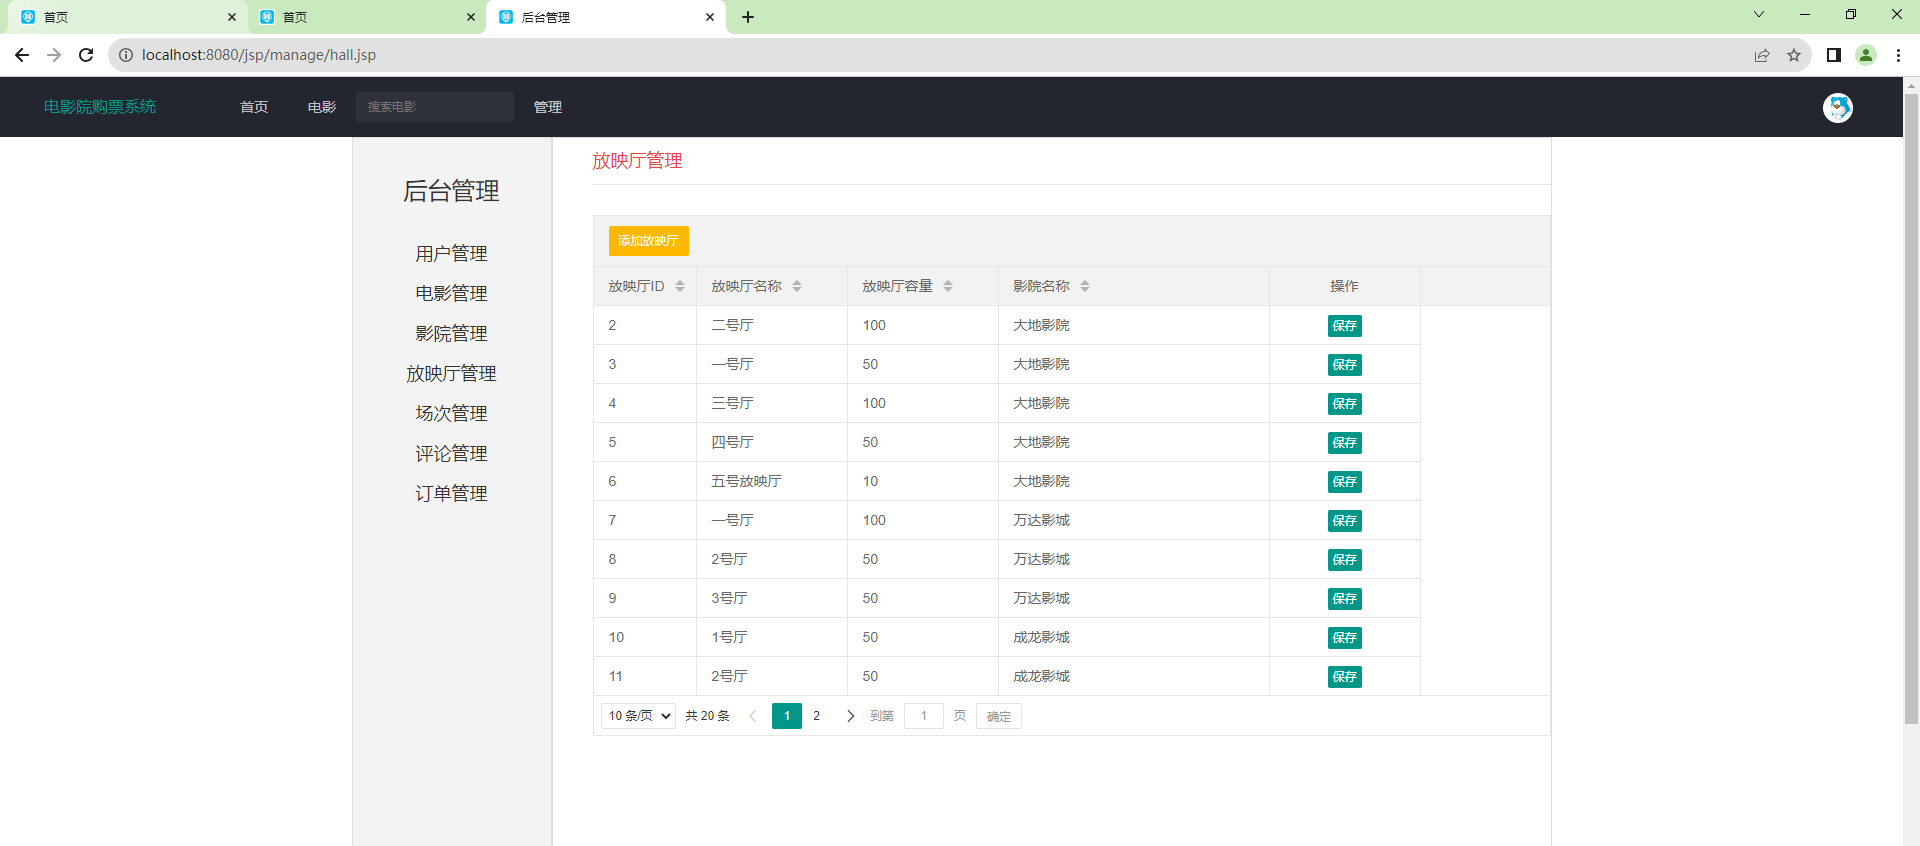Open 订单管理 in the sidebar
1920x846 pixels.
452,494
